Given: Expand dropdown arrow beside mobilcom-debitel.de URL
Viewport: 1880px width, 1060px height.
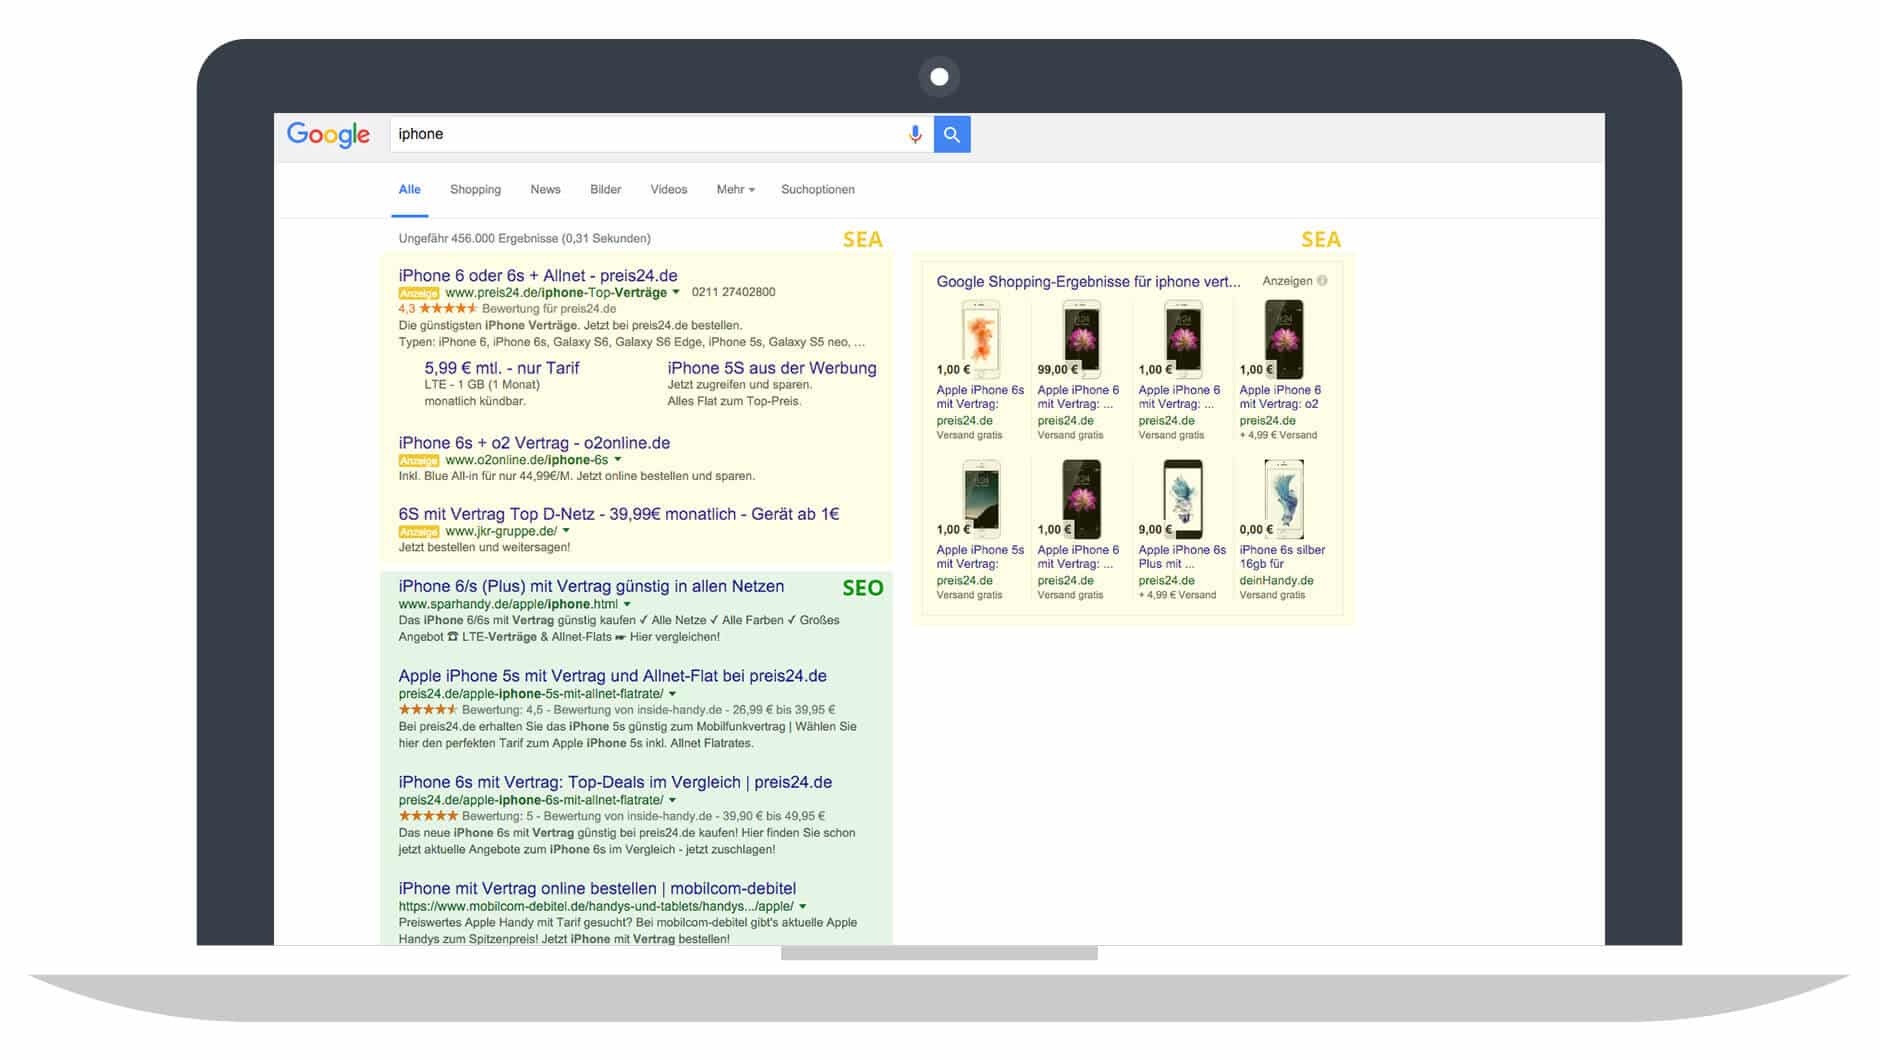Looking at the screenshot, I should pyautogui.click(x=802, y=906).
